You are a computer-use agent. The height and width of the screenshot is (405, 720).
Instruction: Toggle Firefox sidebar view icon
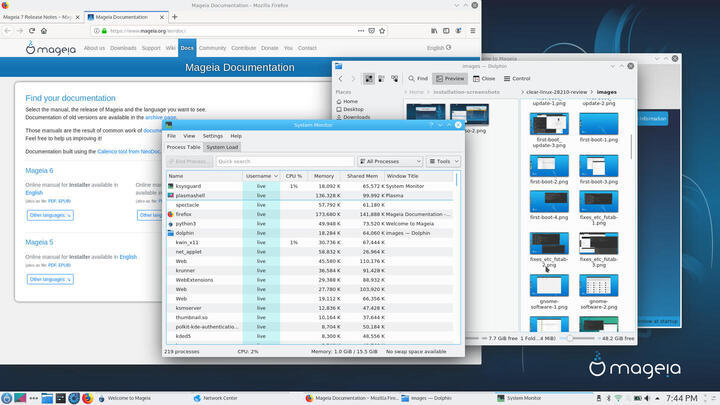(446, 31)
